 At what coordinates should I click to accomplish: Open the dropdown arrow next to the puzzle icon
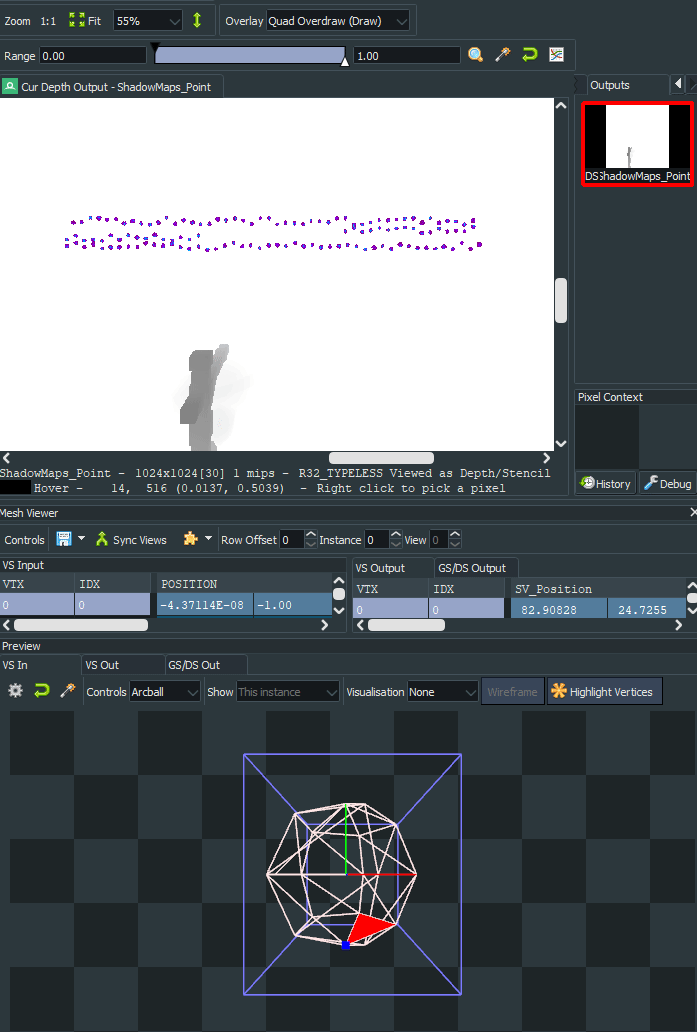[x=209, y=538]
